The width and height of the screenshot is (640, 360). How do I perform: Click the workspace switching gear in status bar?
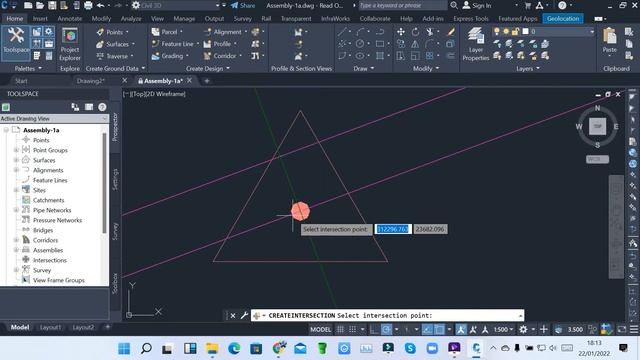click(523, 329)
